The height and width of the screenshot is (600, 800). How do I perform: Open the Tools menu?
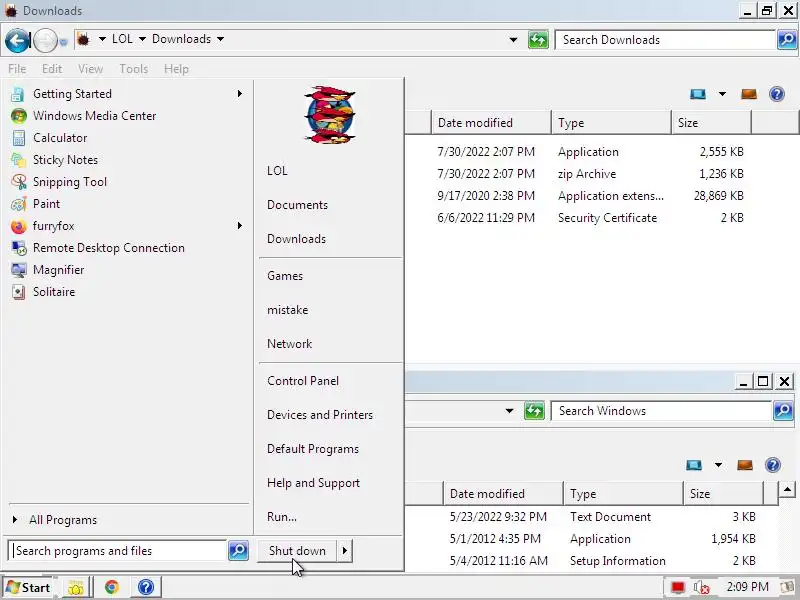pyautogui.click(x=133, y=69)
